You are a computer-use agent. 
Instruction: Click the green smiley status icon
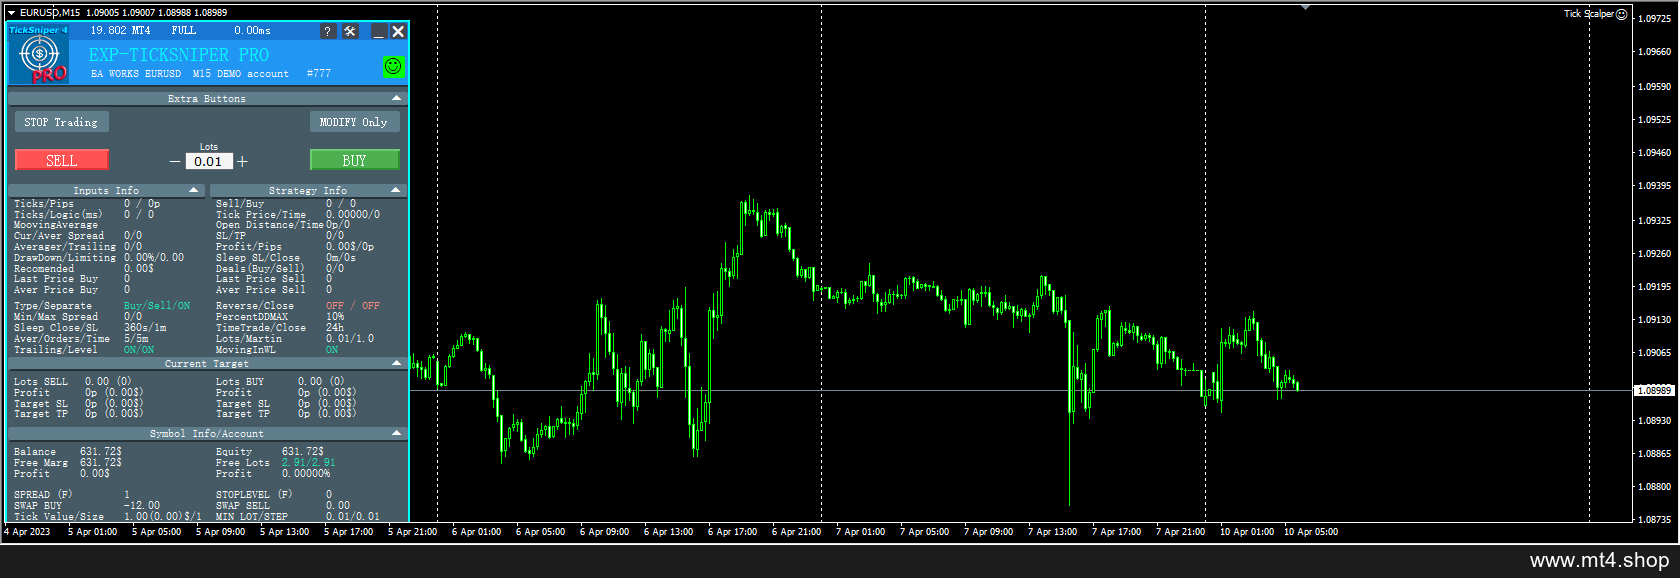394,66
